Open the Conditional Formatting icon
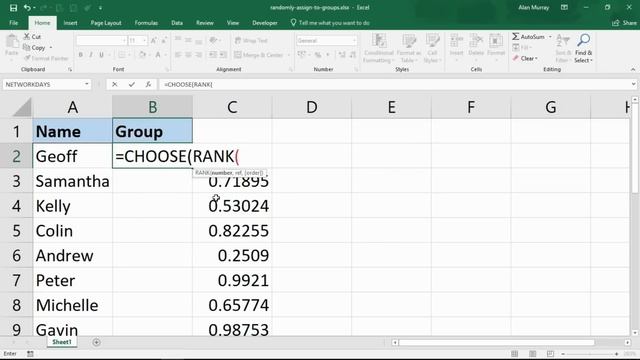The image size is (640, 360). coord(379,41)
